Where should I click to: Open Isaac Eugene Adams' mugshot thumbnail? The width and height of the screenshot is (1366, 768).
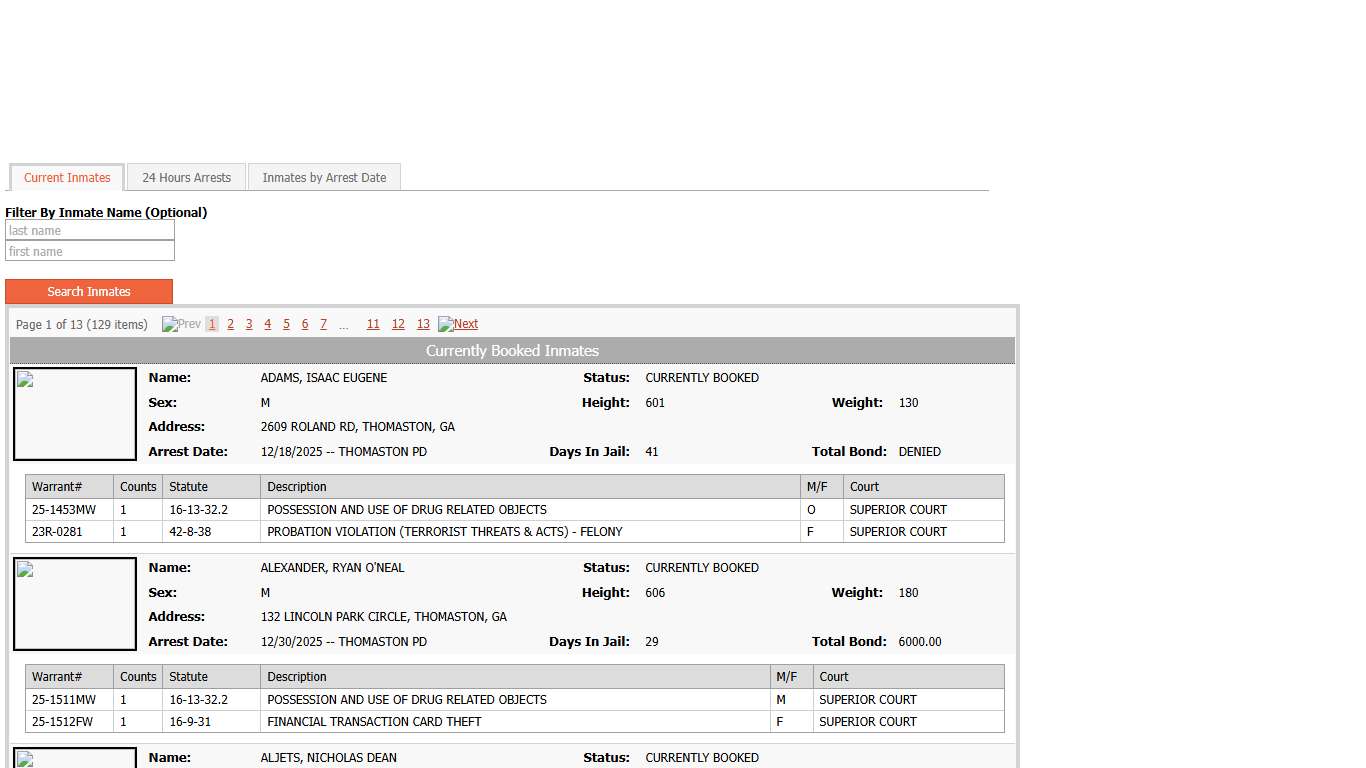75,414
